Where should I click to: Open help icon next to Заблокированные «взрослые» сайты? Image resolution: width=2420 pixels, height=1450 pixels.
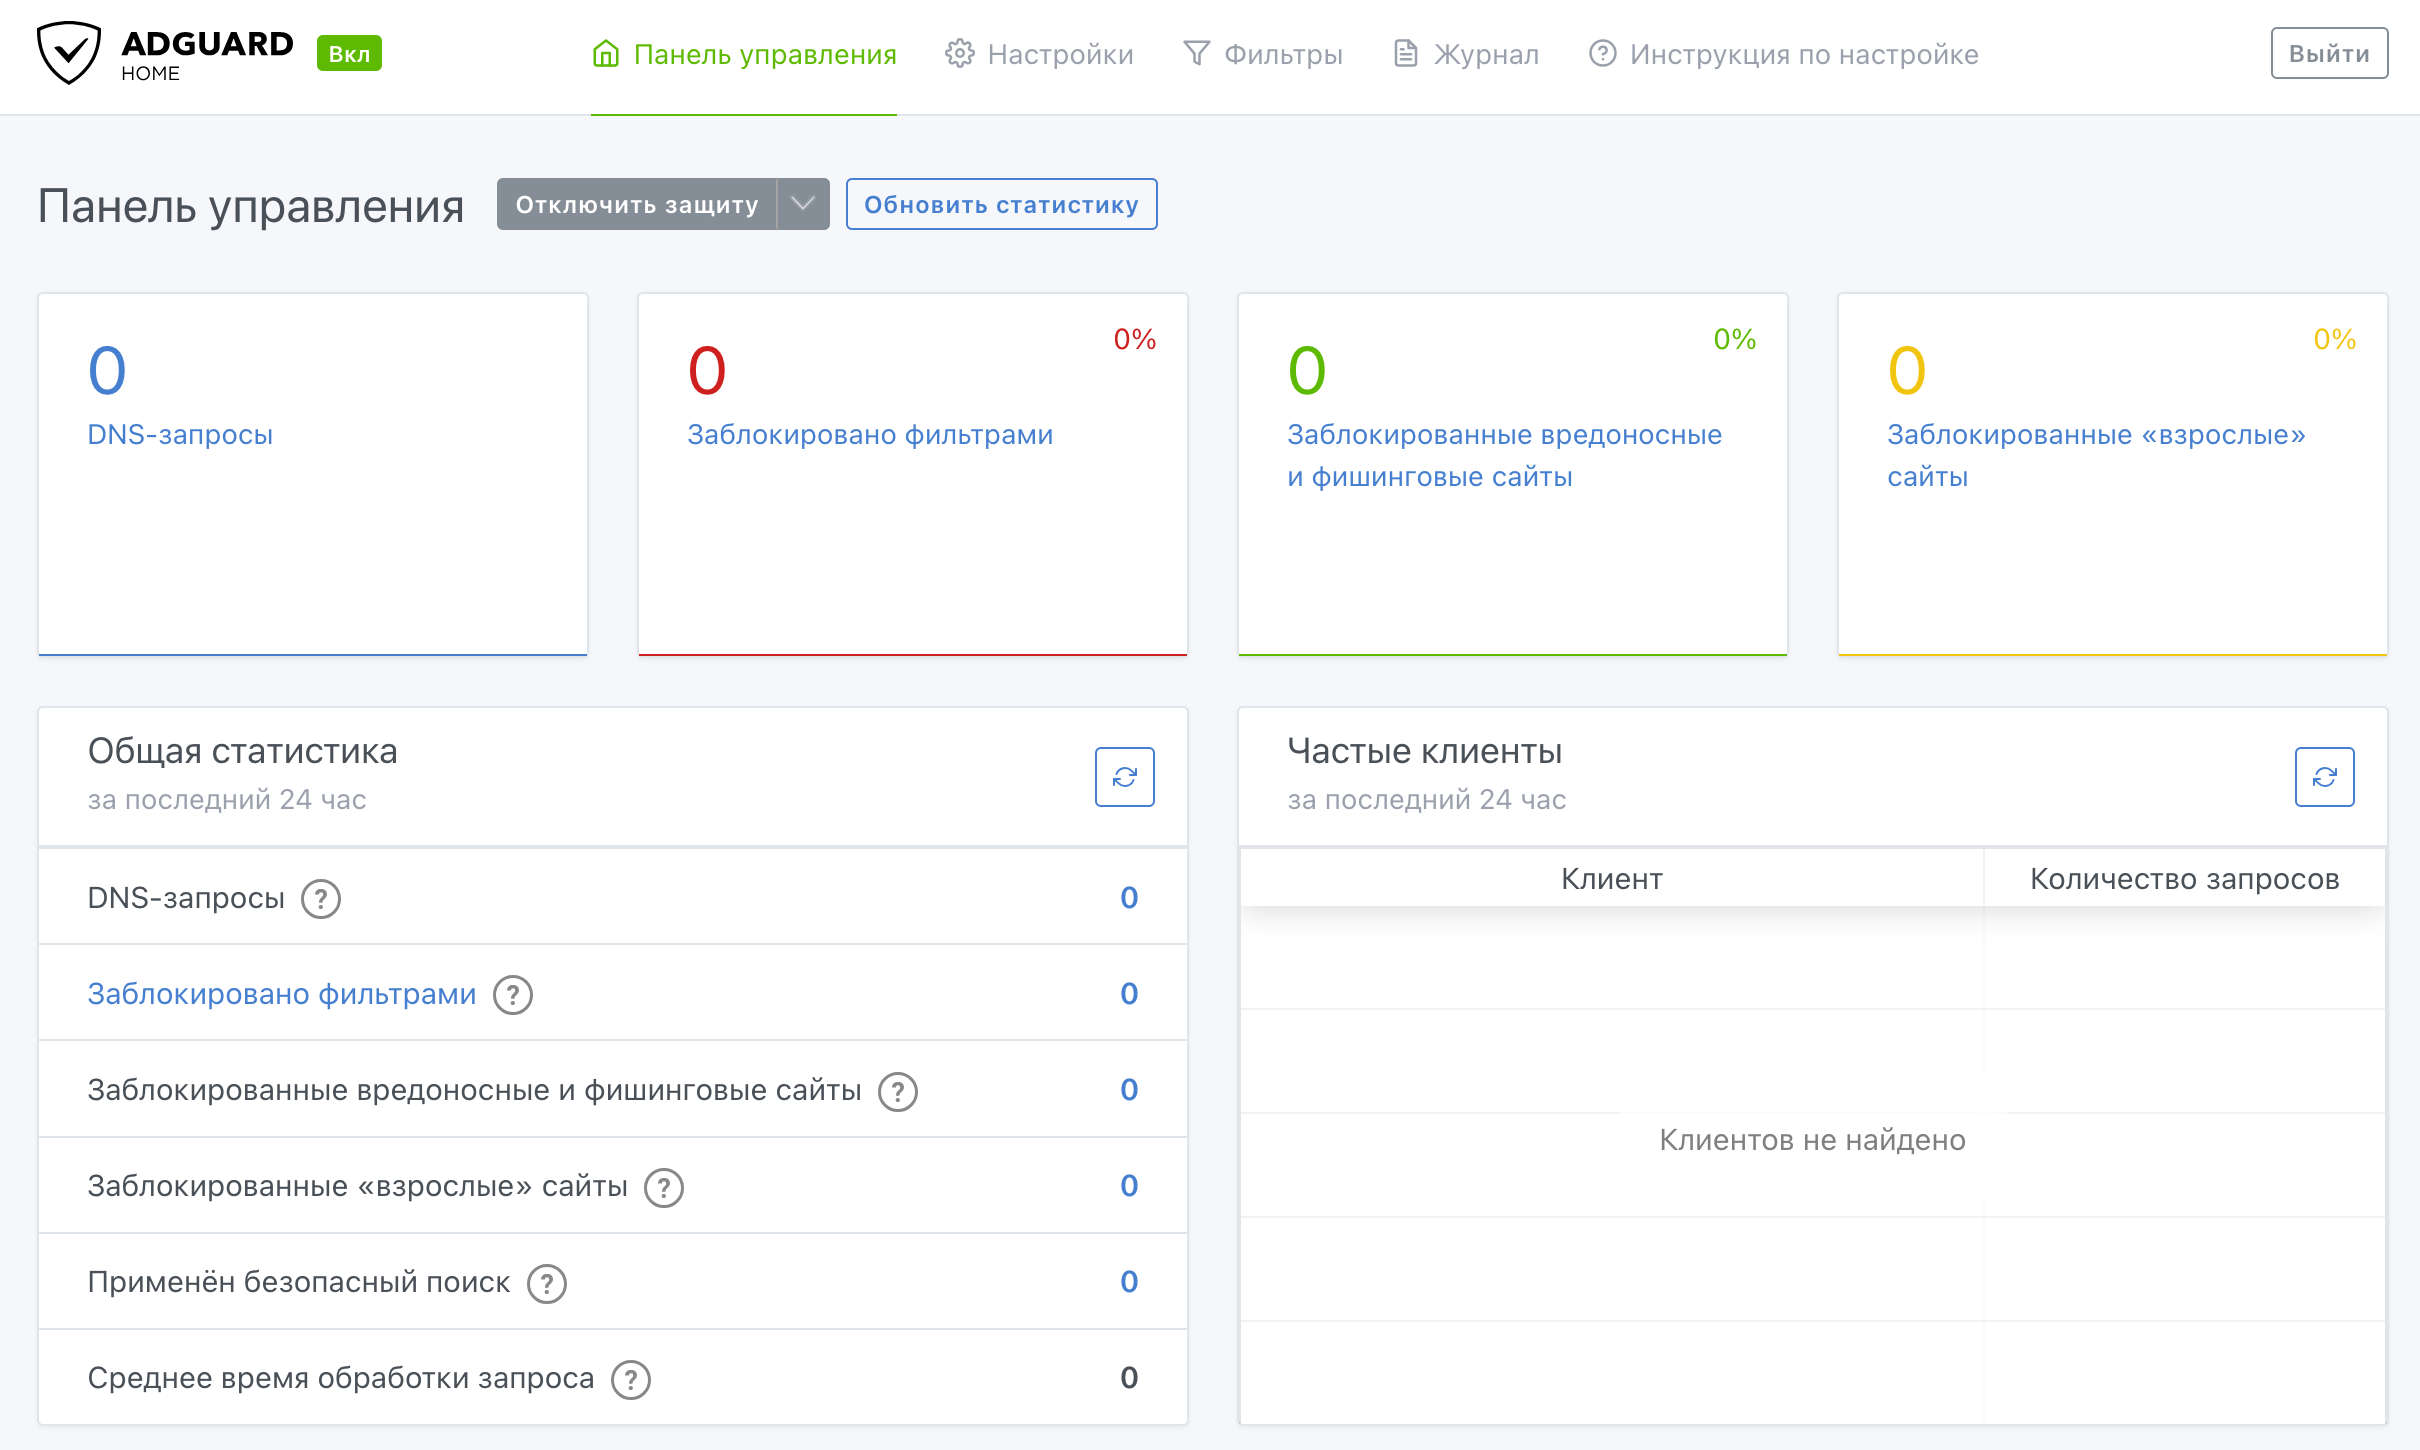coord(665,1187)
